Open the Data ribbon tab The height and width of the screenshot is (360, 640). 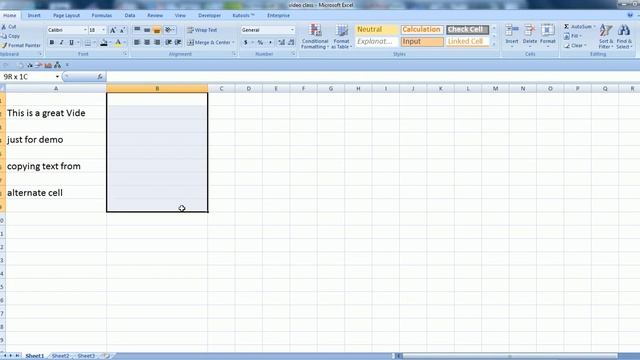click(130, 16)
